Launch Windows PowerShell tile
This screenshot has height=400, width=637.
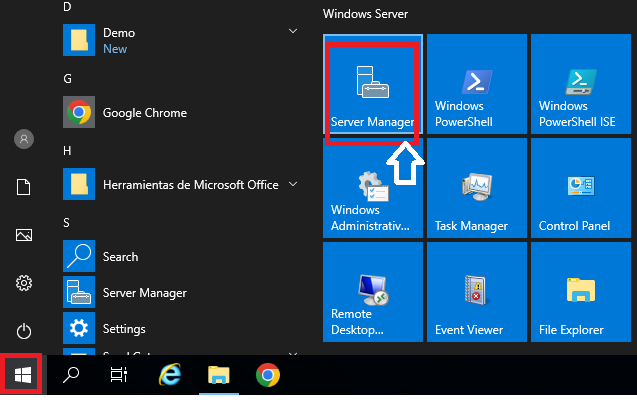click(x=477, y=84)
